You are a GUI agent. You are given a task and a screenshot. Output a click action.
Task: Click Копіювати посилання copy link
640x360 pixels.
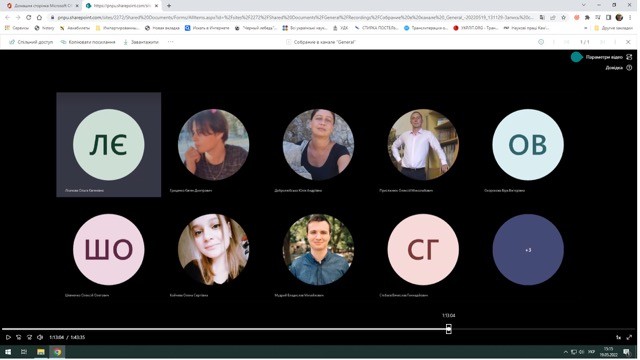(88, 42)
